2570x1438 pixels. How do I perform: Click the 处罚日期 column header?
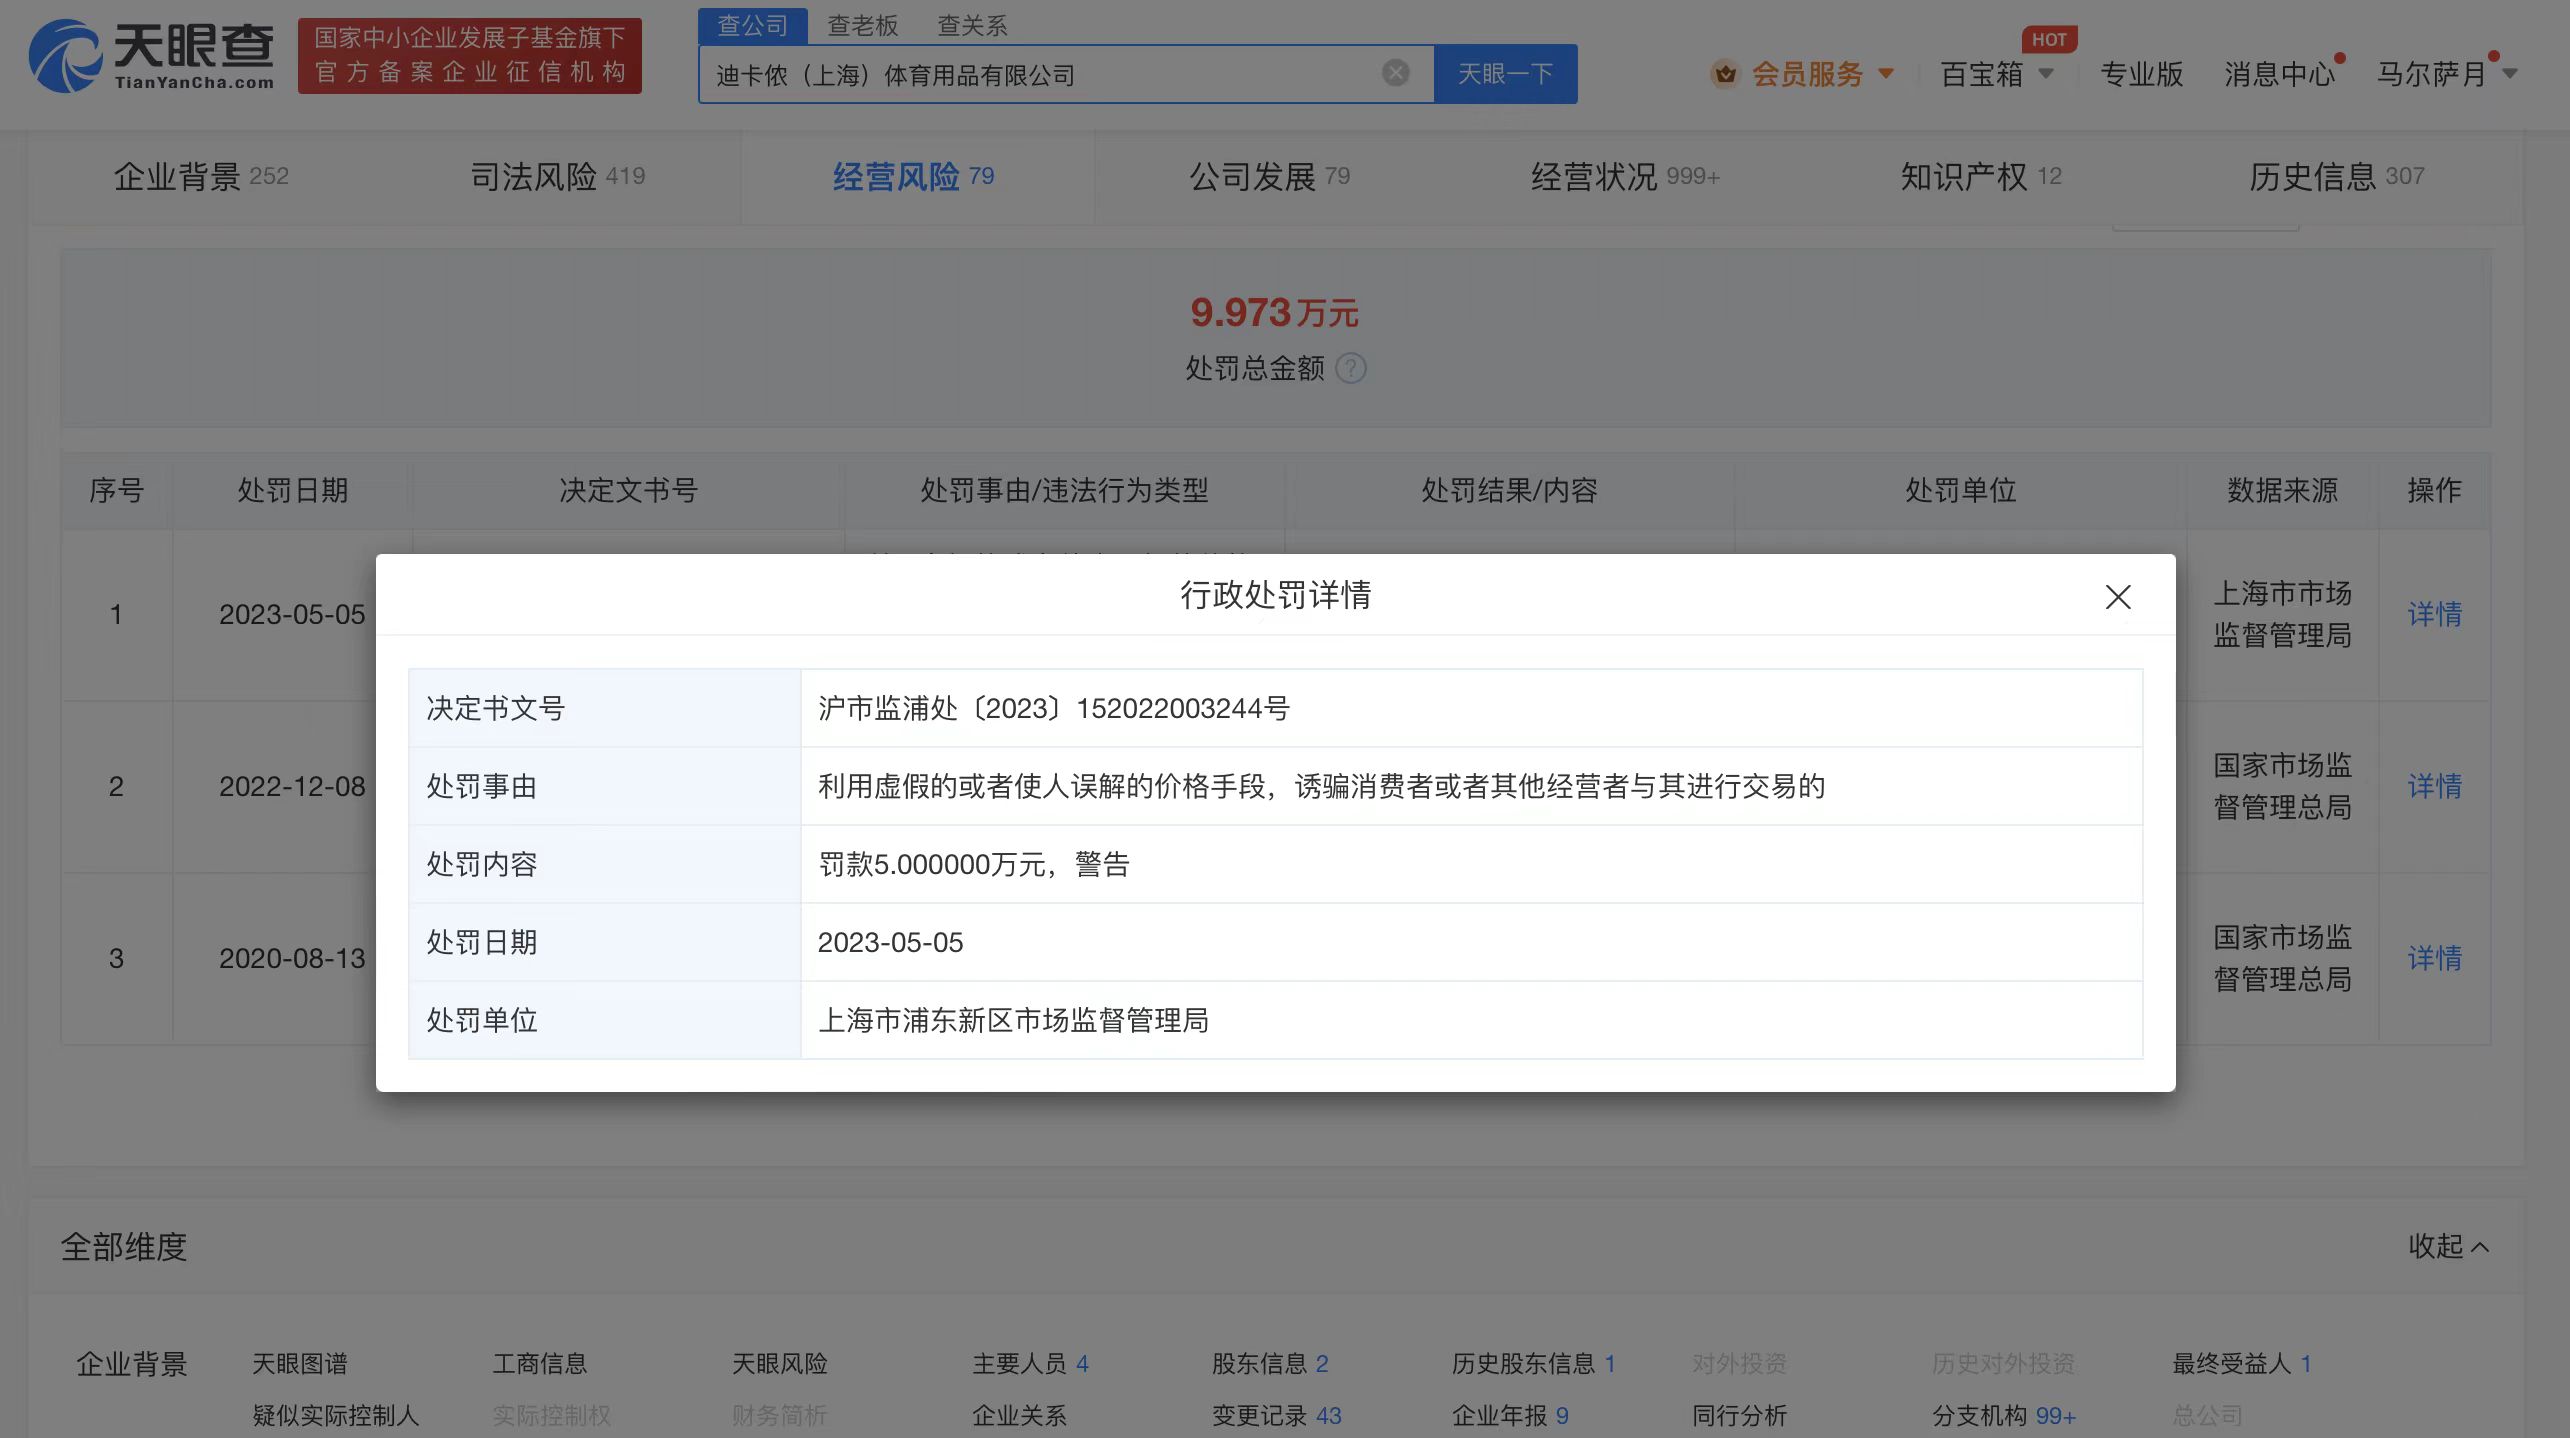point(292,490)
